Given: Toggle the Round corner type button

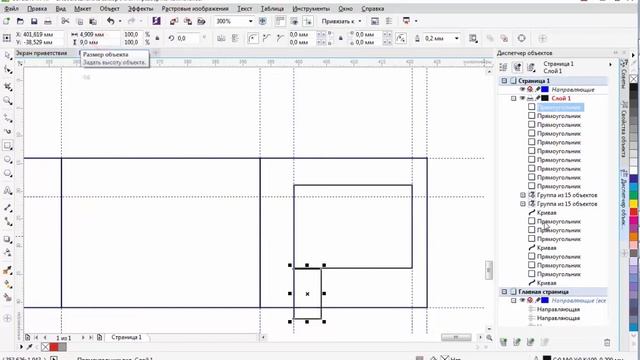Looking at the screenshot, I should [253, 38].
